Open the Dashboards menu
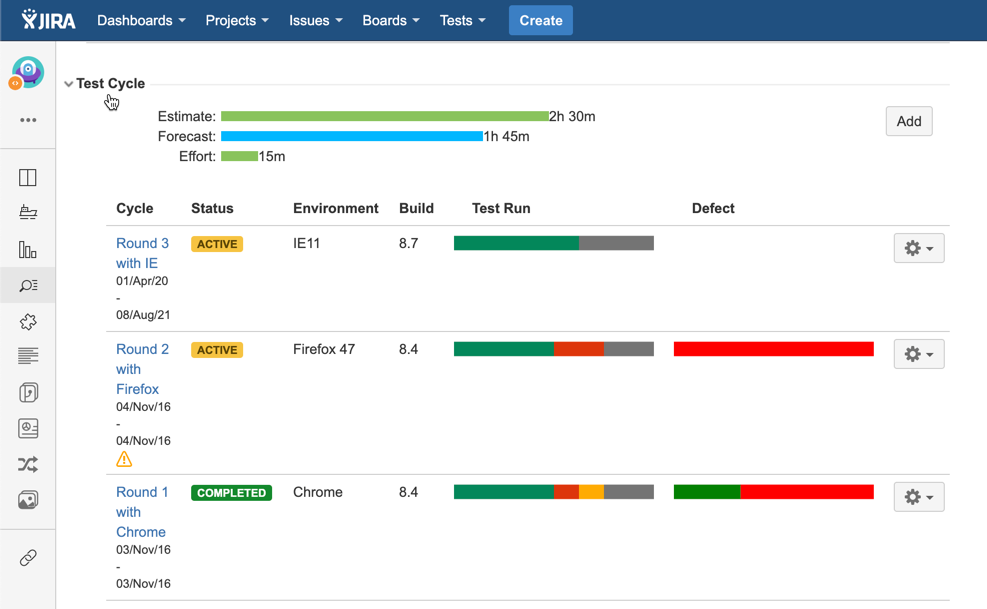 pos(141,20)
